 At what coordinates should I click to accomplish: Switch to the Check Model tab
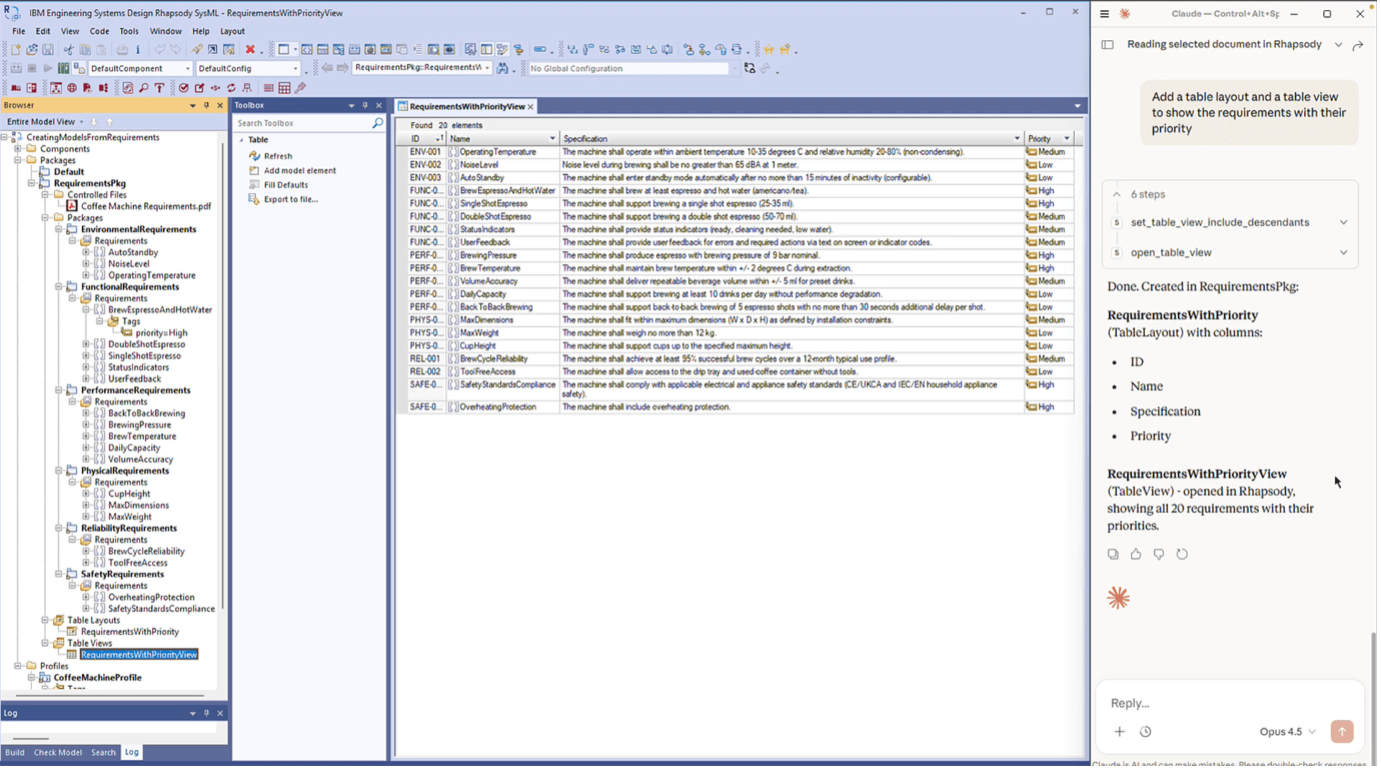[x=58, y=753]
